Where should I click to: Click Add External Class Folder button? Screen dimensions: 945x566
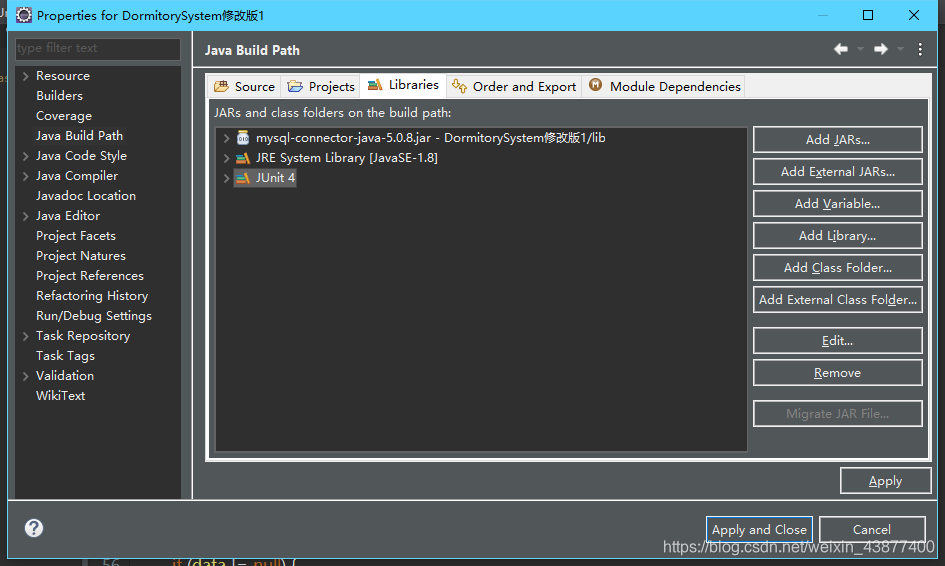coord(837,300)
